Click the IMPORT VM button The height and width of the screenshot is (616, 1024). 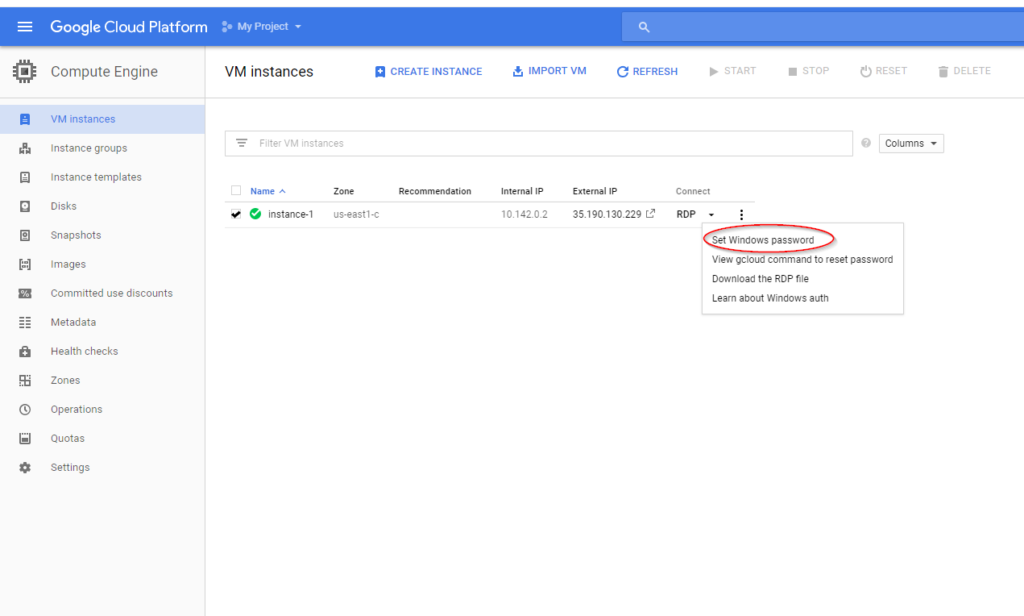tap(549, 71)
